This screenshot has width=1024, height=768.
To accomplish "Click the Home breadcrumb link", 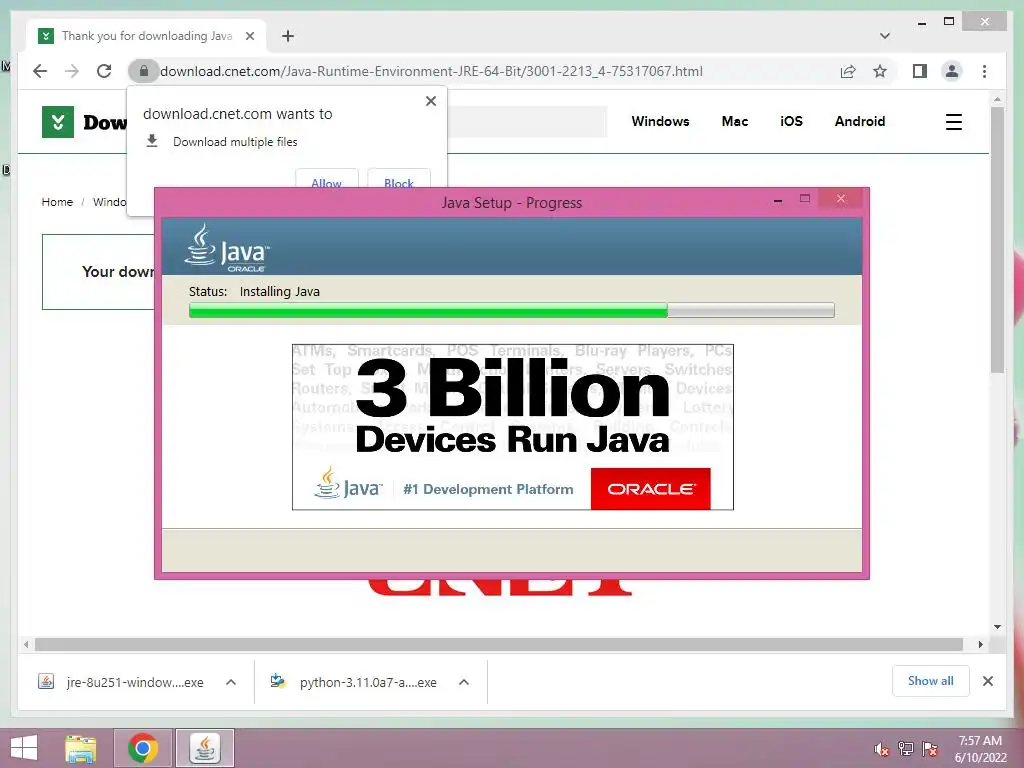I will (57, 202).
